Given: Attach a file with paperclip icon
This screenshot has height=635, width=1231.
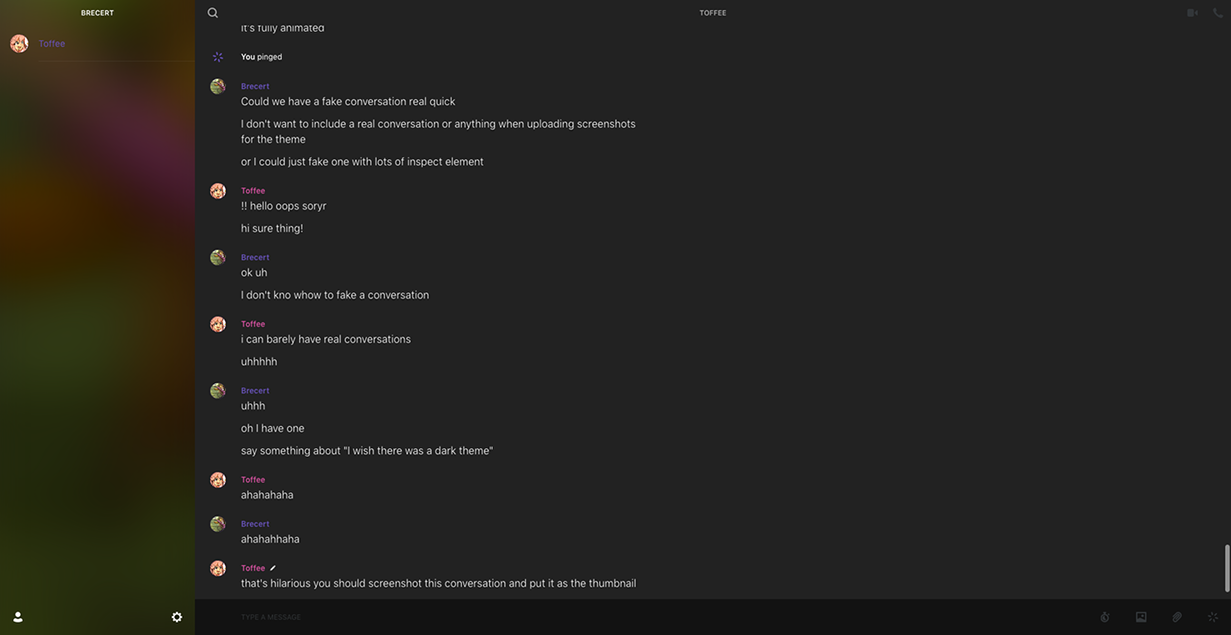Looking at the screenshot, I should [x=1177, y=617].
